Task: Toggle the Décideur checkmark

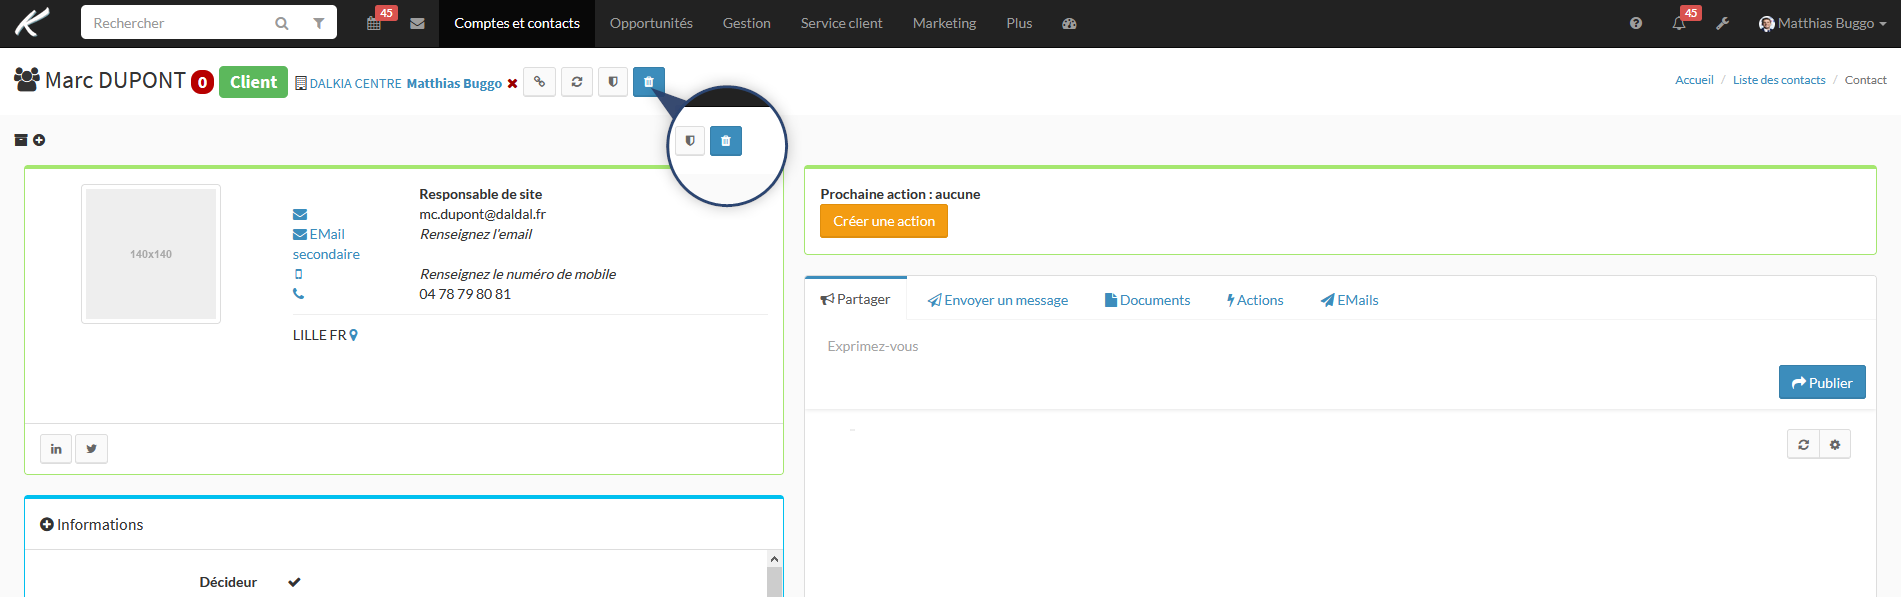Action: (294, 582)
